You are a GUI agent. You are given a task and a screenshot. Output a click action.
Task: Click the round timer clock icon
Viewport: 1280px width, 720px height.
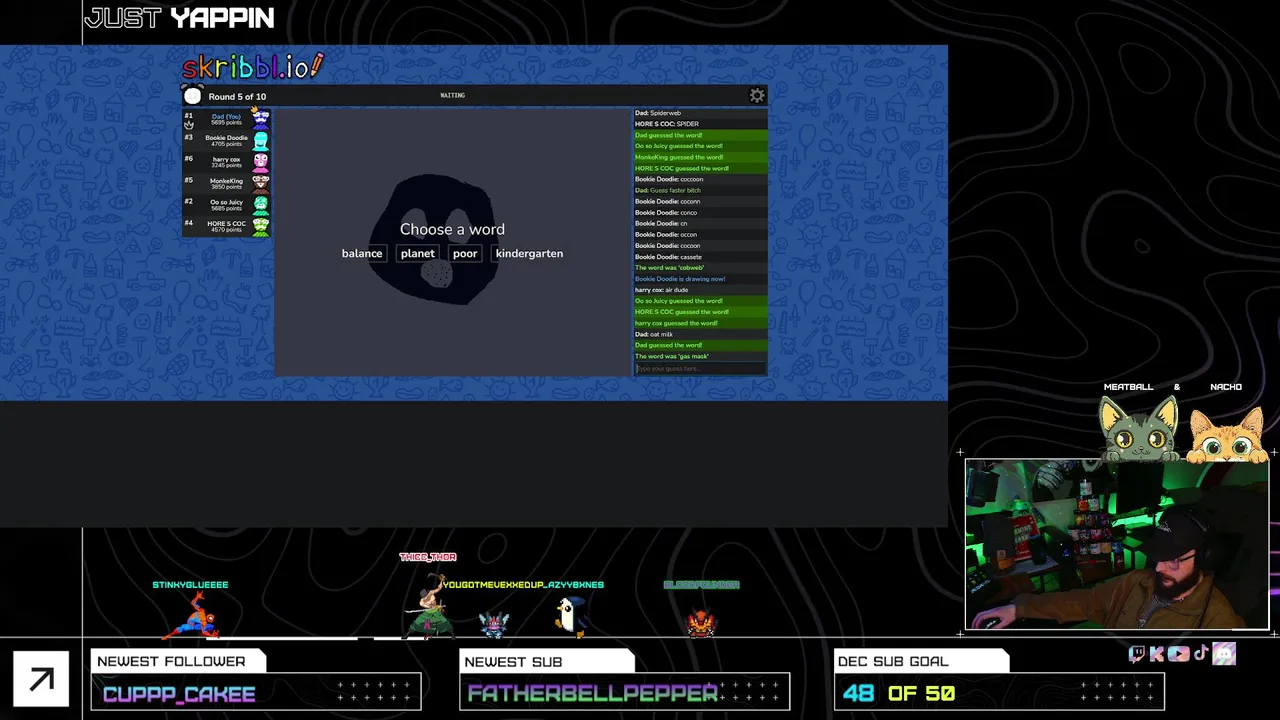[x=192, y=96]
